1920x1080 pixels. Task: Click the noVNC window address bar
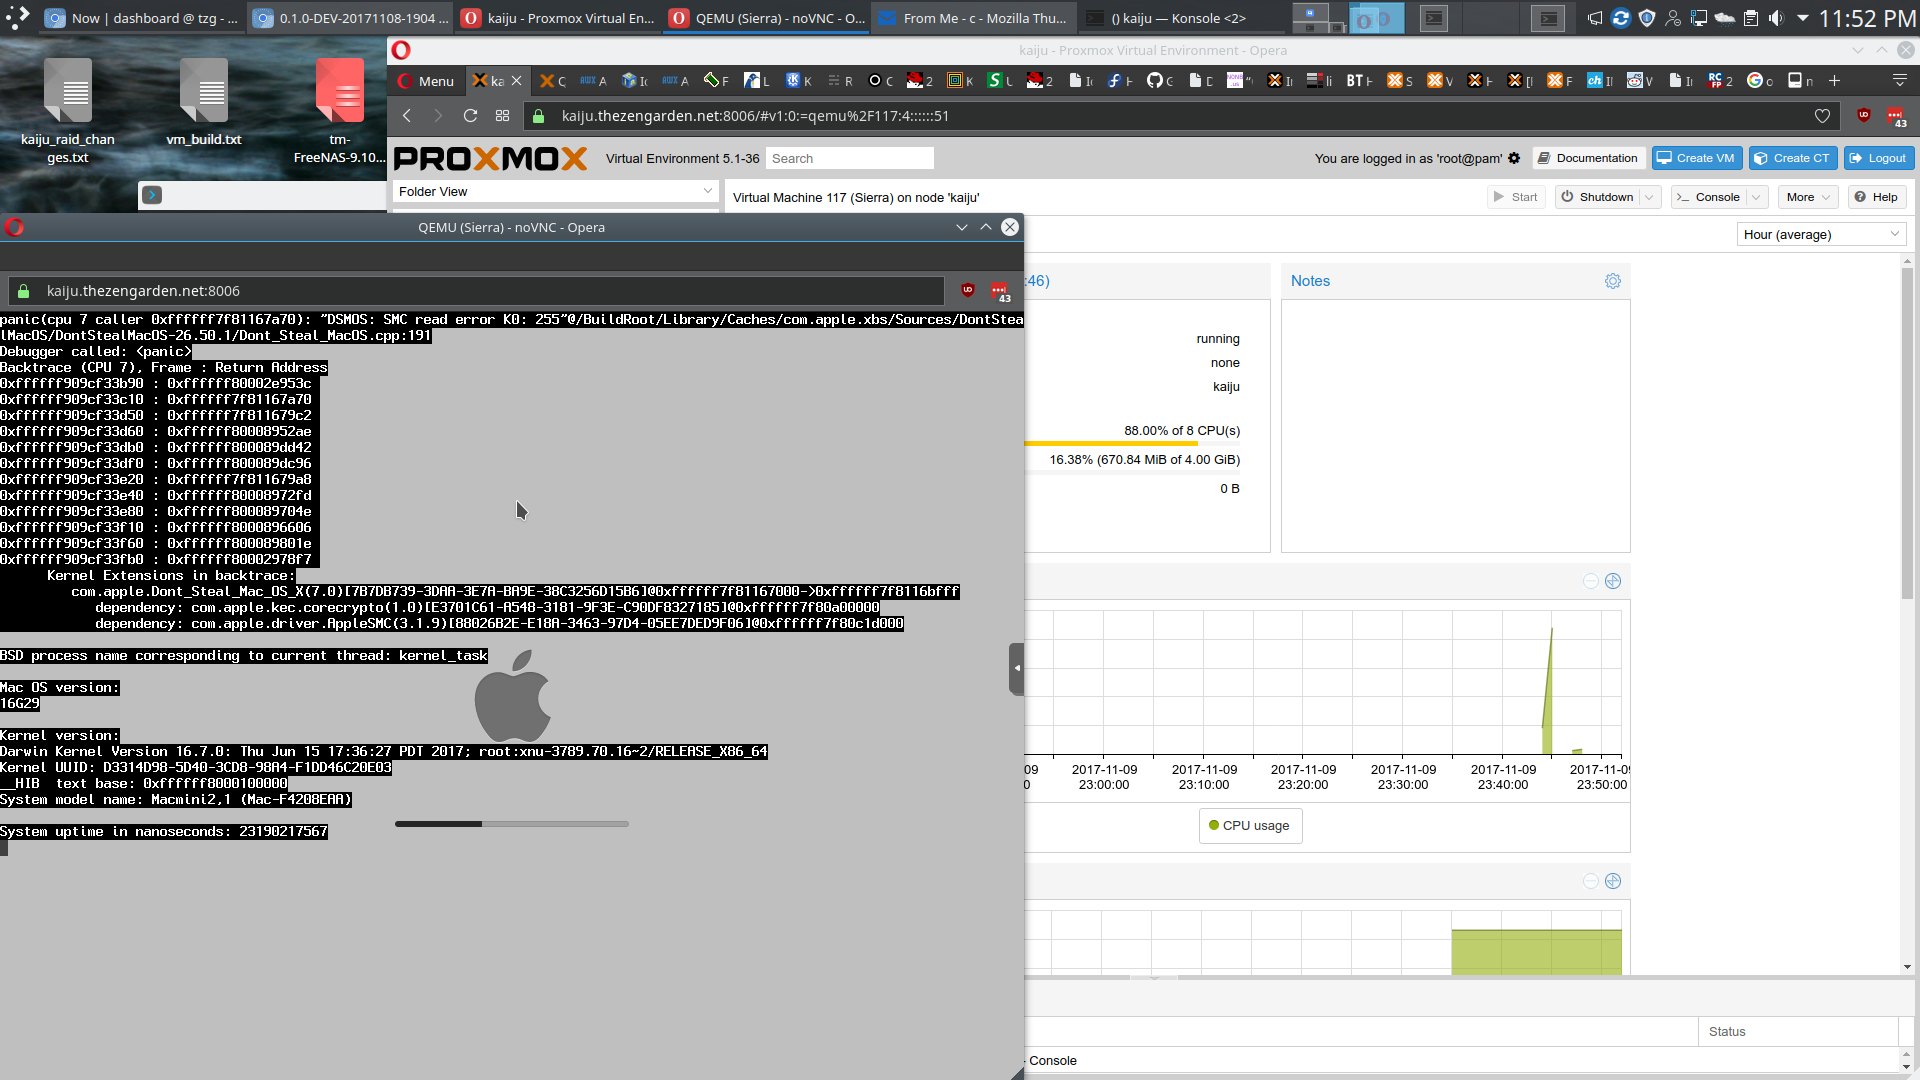tap(476, 291)
